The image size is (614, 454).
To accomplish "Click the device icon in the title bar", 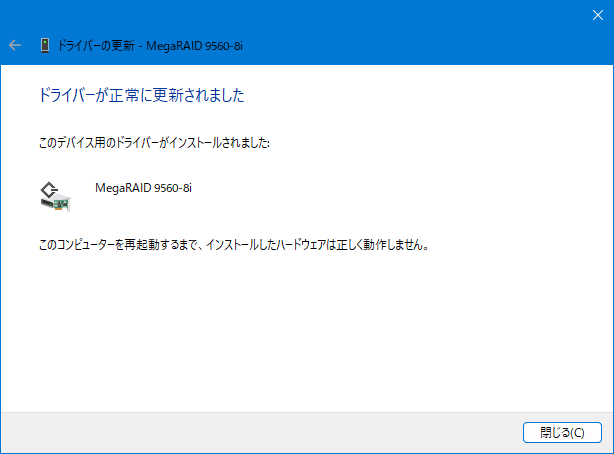I will 45,45.
